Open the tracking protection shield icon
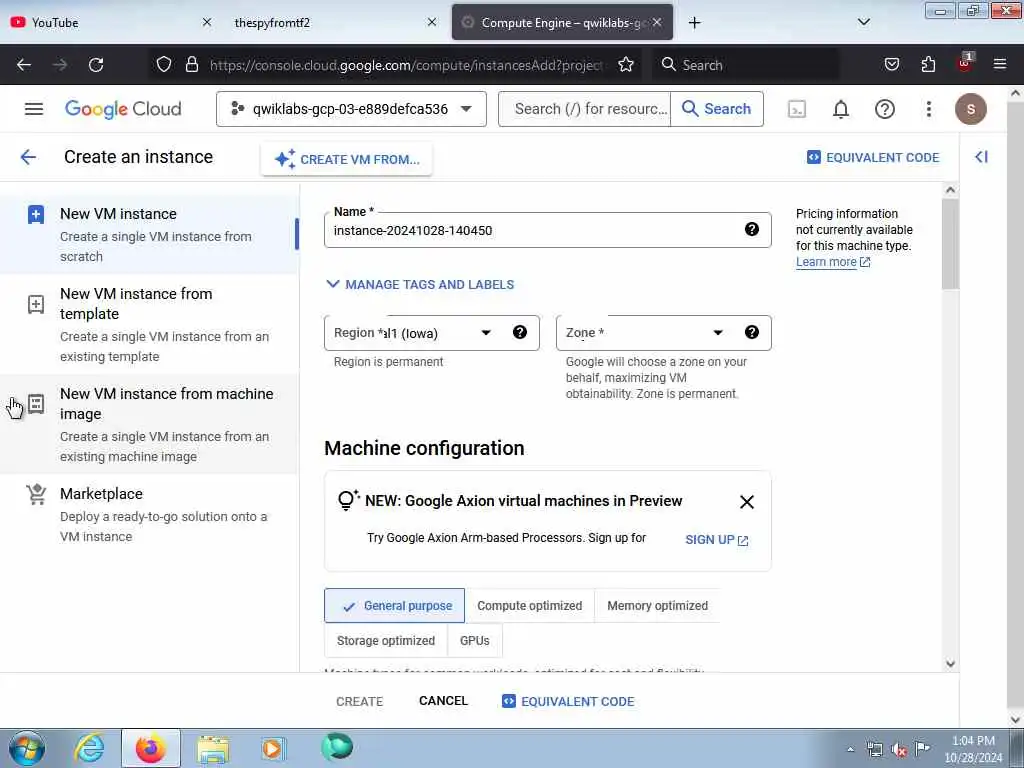This screenshot has height=768, width=1024. pos(164,65)
